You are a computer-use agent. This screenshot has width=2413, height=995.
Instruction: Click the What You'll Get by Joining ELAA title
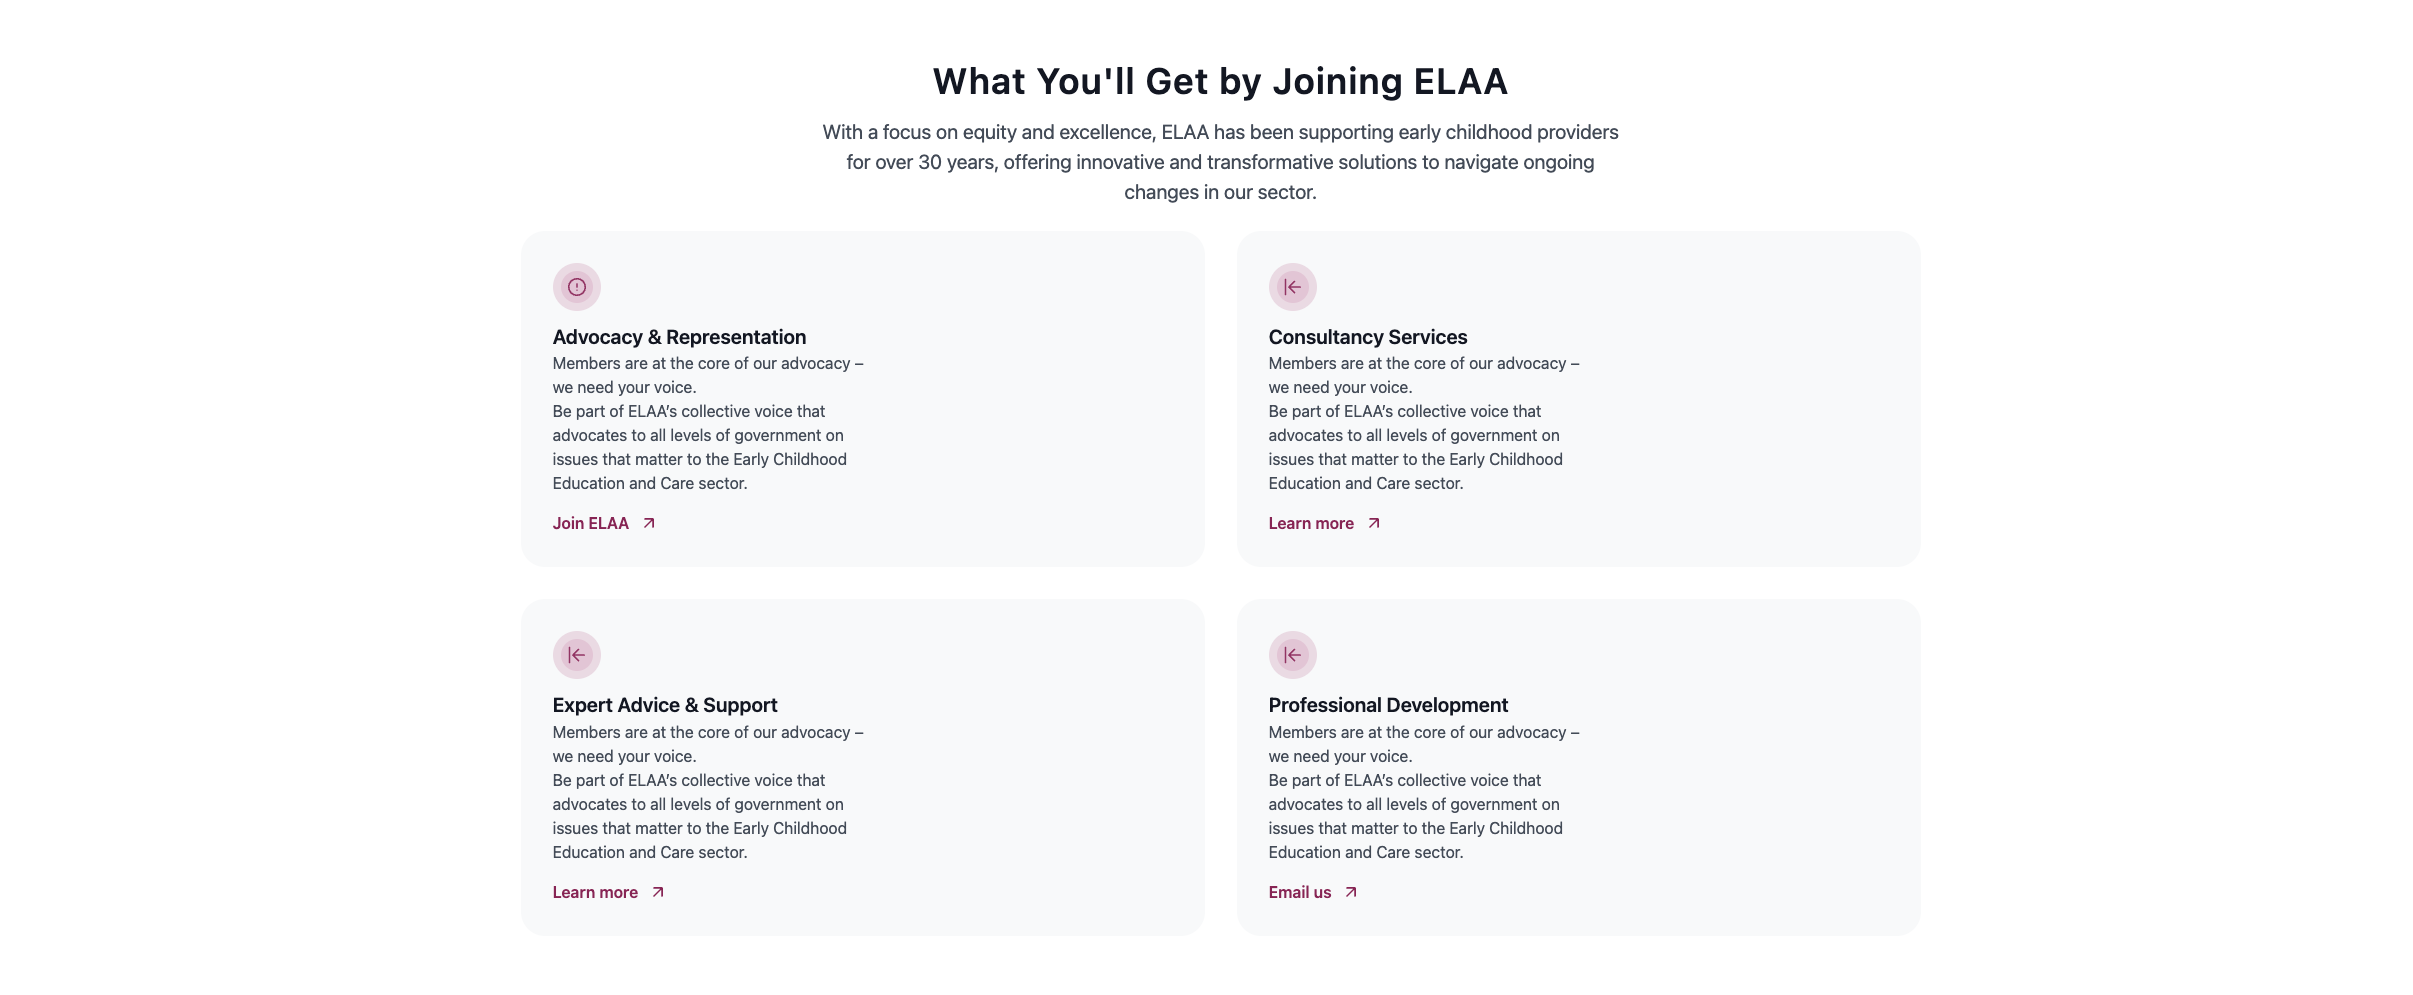[x=1219, y=81]
